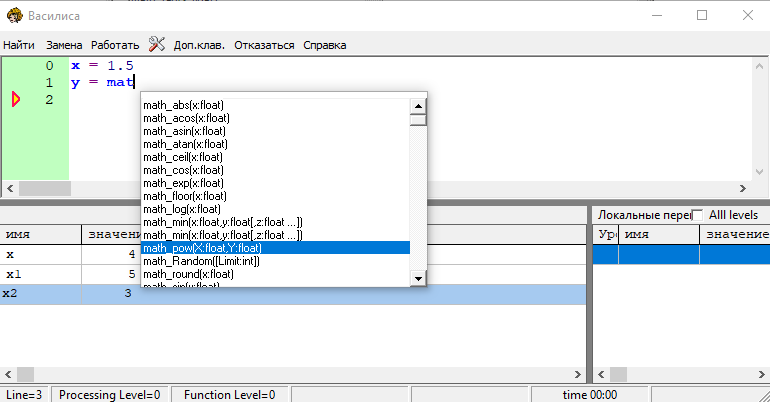Toggle the Alll levels checkbox
This screenshot has height=402, width=770.
[697, 215]
